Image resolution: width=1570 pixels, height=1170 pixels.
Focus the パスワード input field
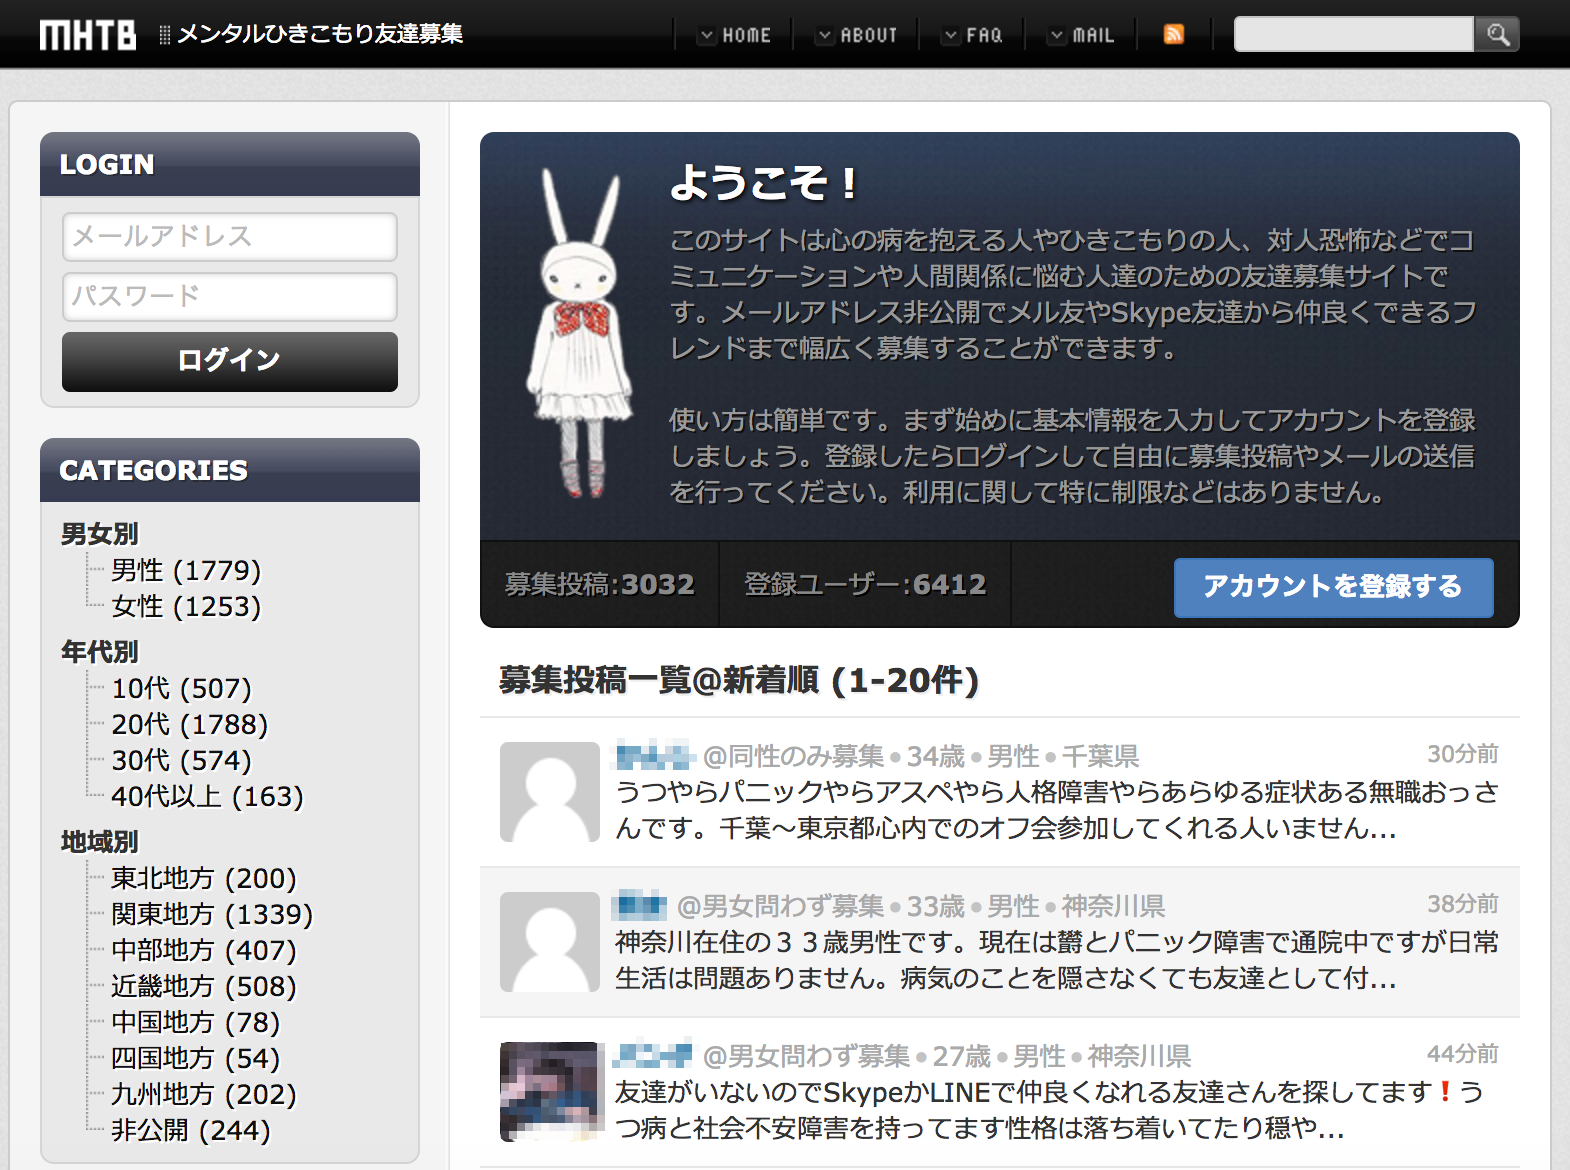tap(230, 297)
